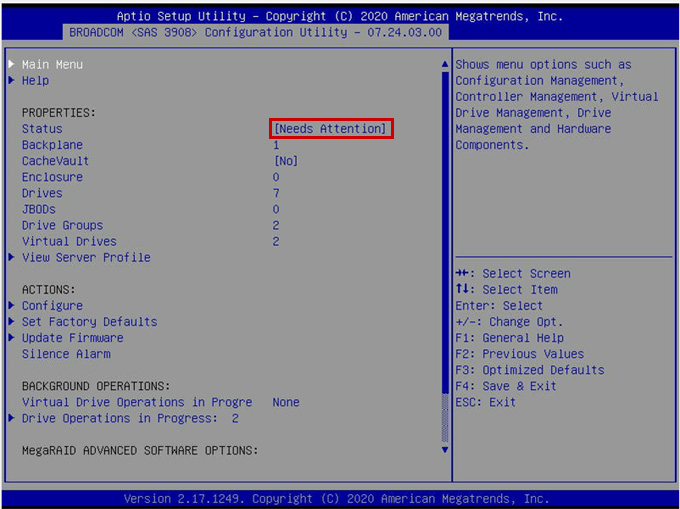Open the Configure action

(52, 306)
